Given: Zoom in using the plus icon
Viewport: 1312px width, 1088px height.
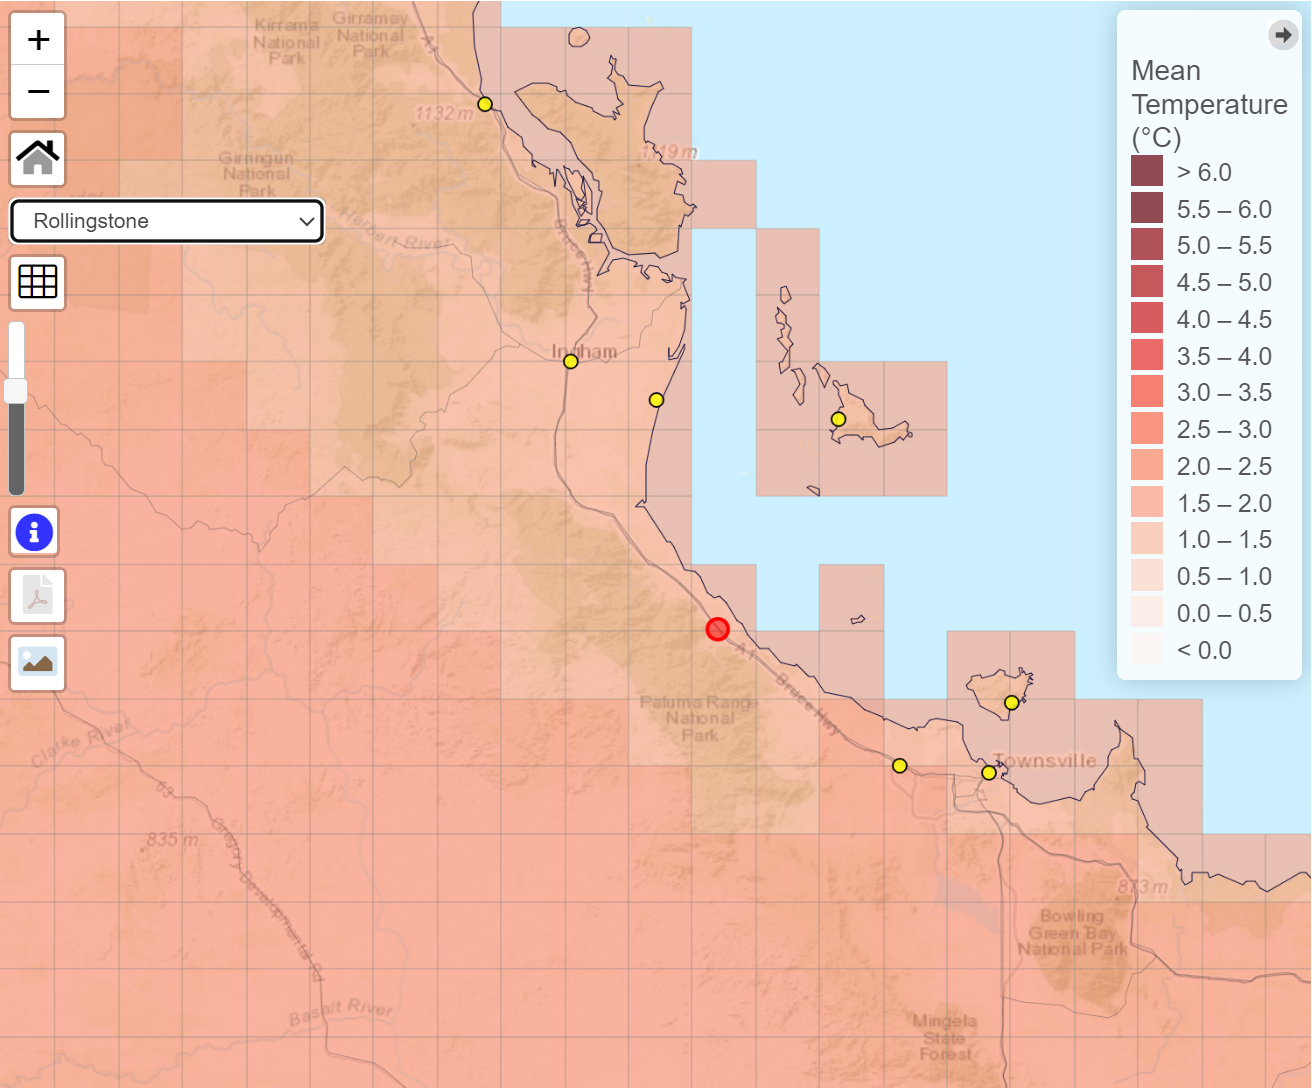Looking at the screenshot, I should coord(37,39).
